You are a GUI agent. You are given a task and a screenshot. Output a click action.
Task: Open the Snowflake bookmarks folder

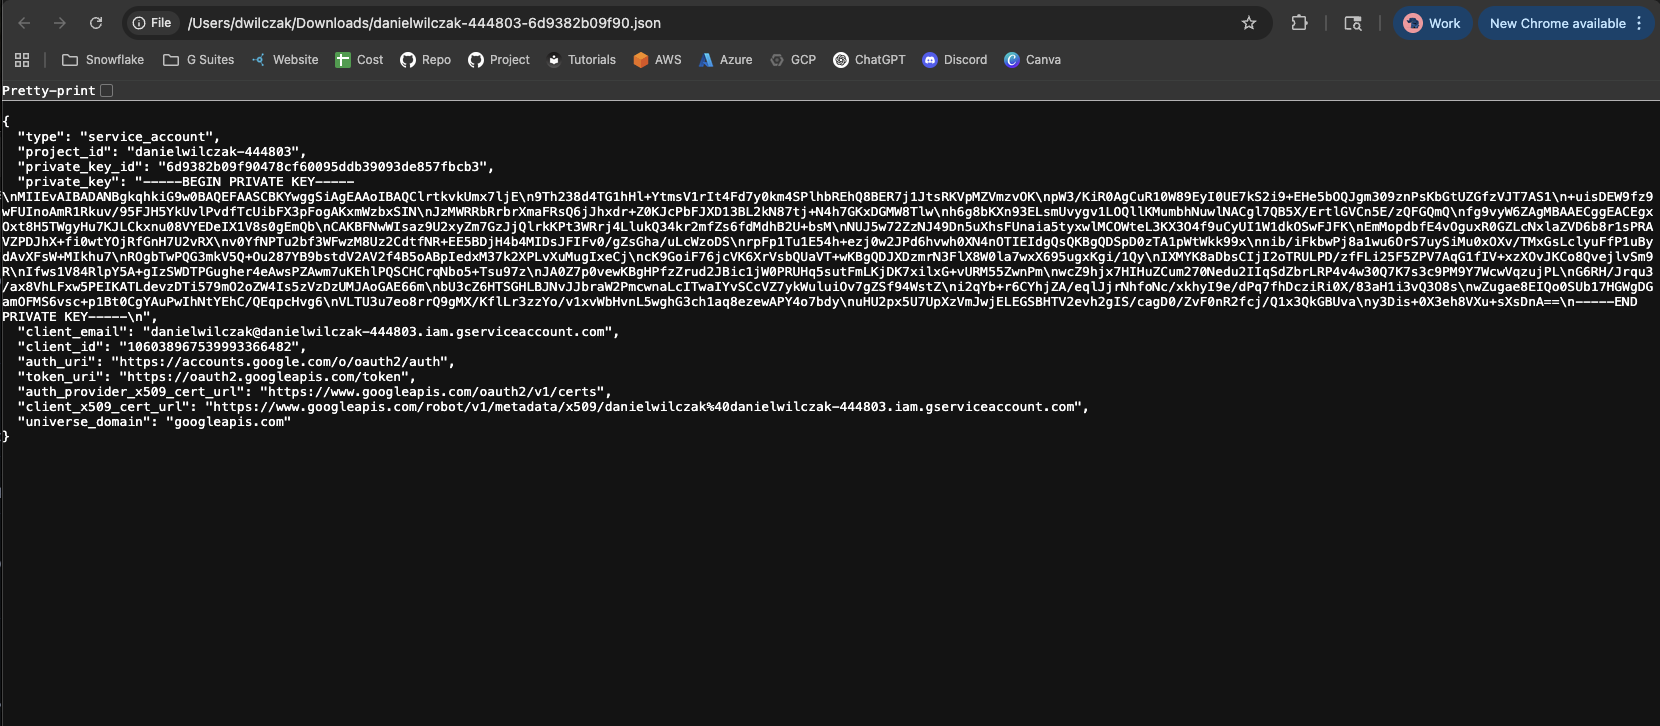pos(103,60)
